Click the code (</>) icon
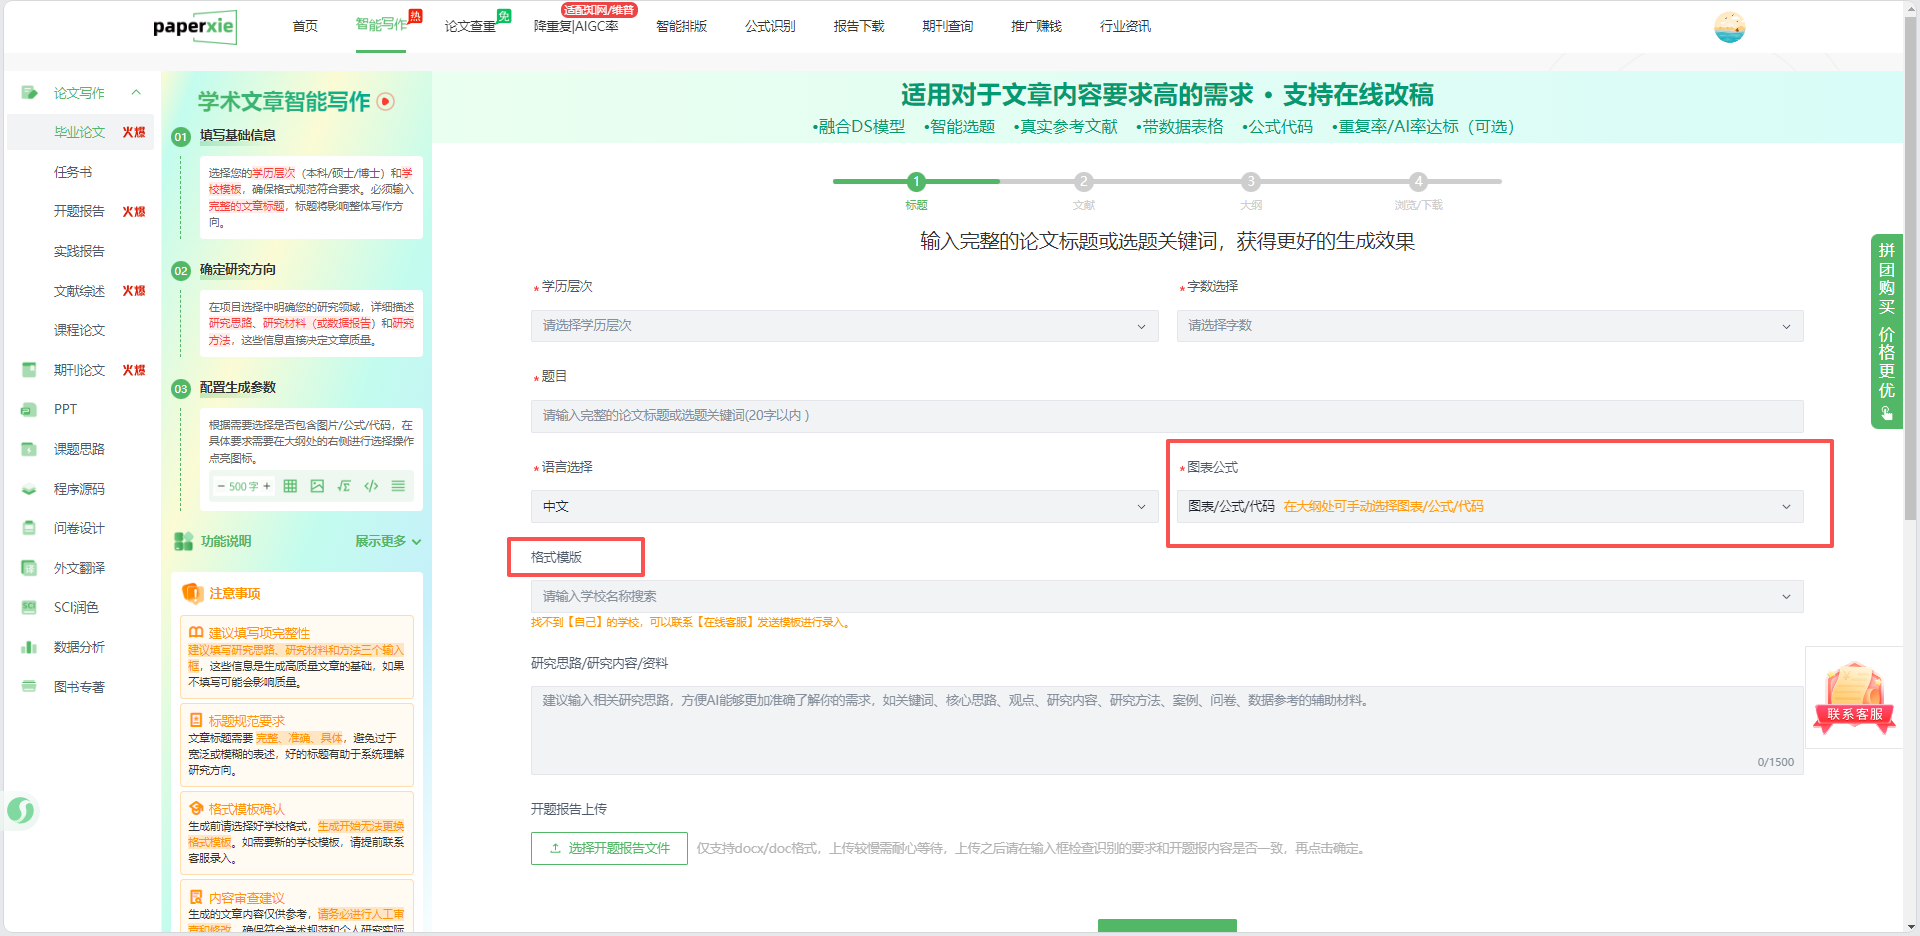1920x936 pixels. tap(371, 486)
